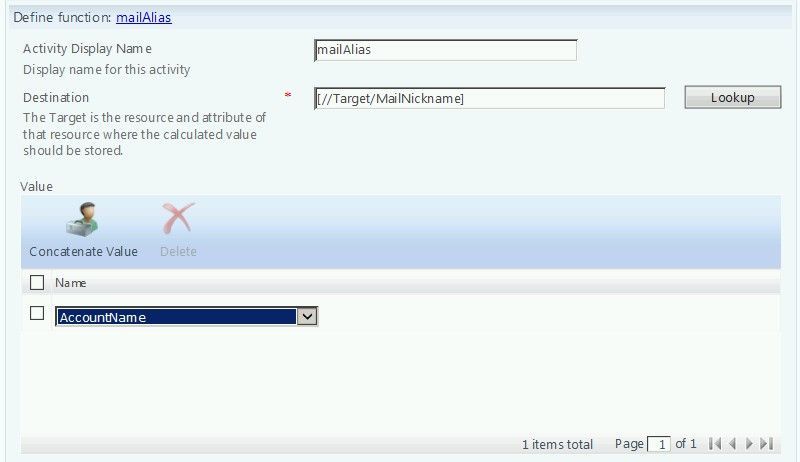Expand the AccountName dropdown arrow
Image resolution: width=800 pixels, height=462 pixels.
[307, 317]
